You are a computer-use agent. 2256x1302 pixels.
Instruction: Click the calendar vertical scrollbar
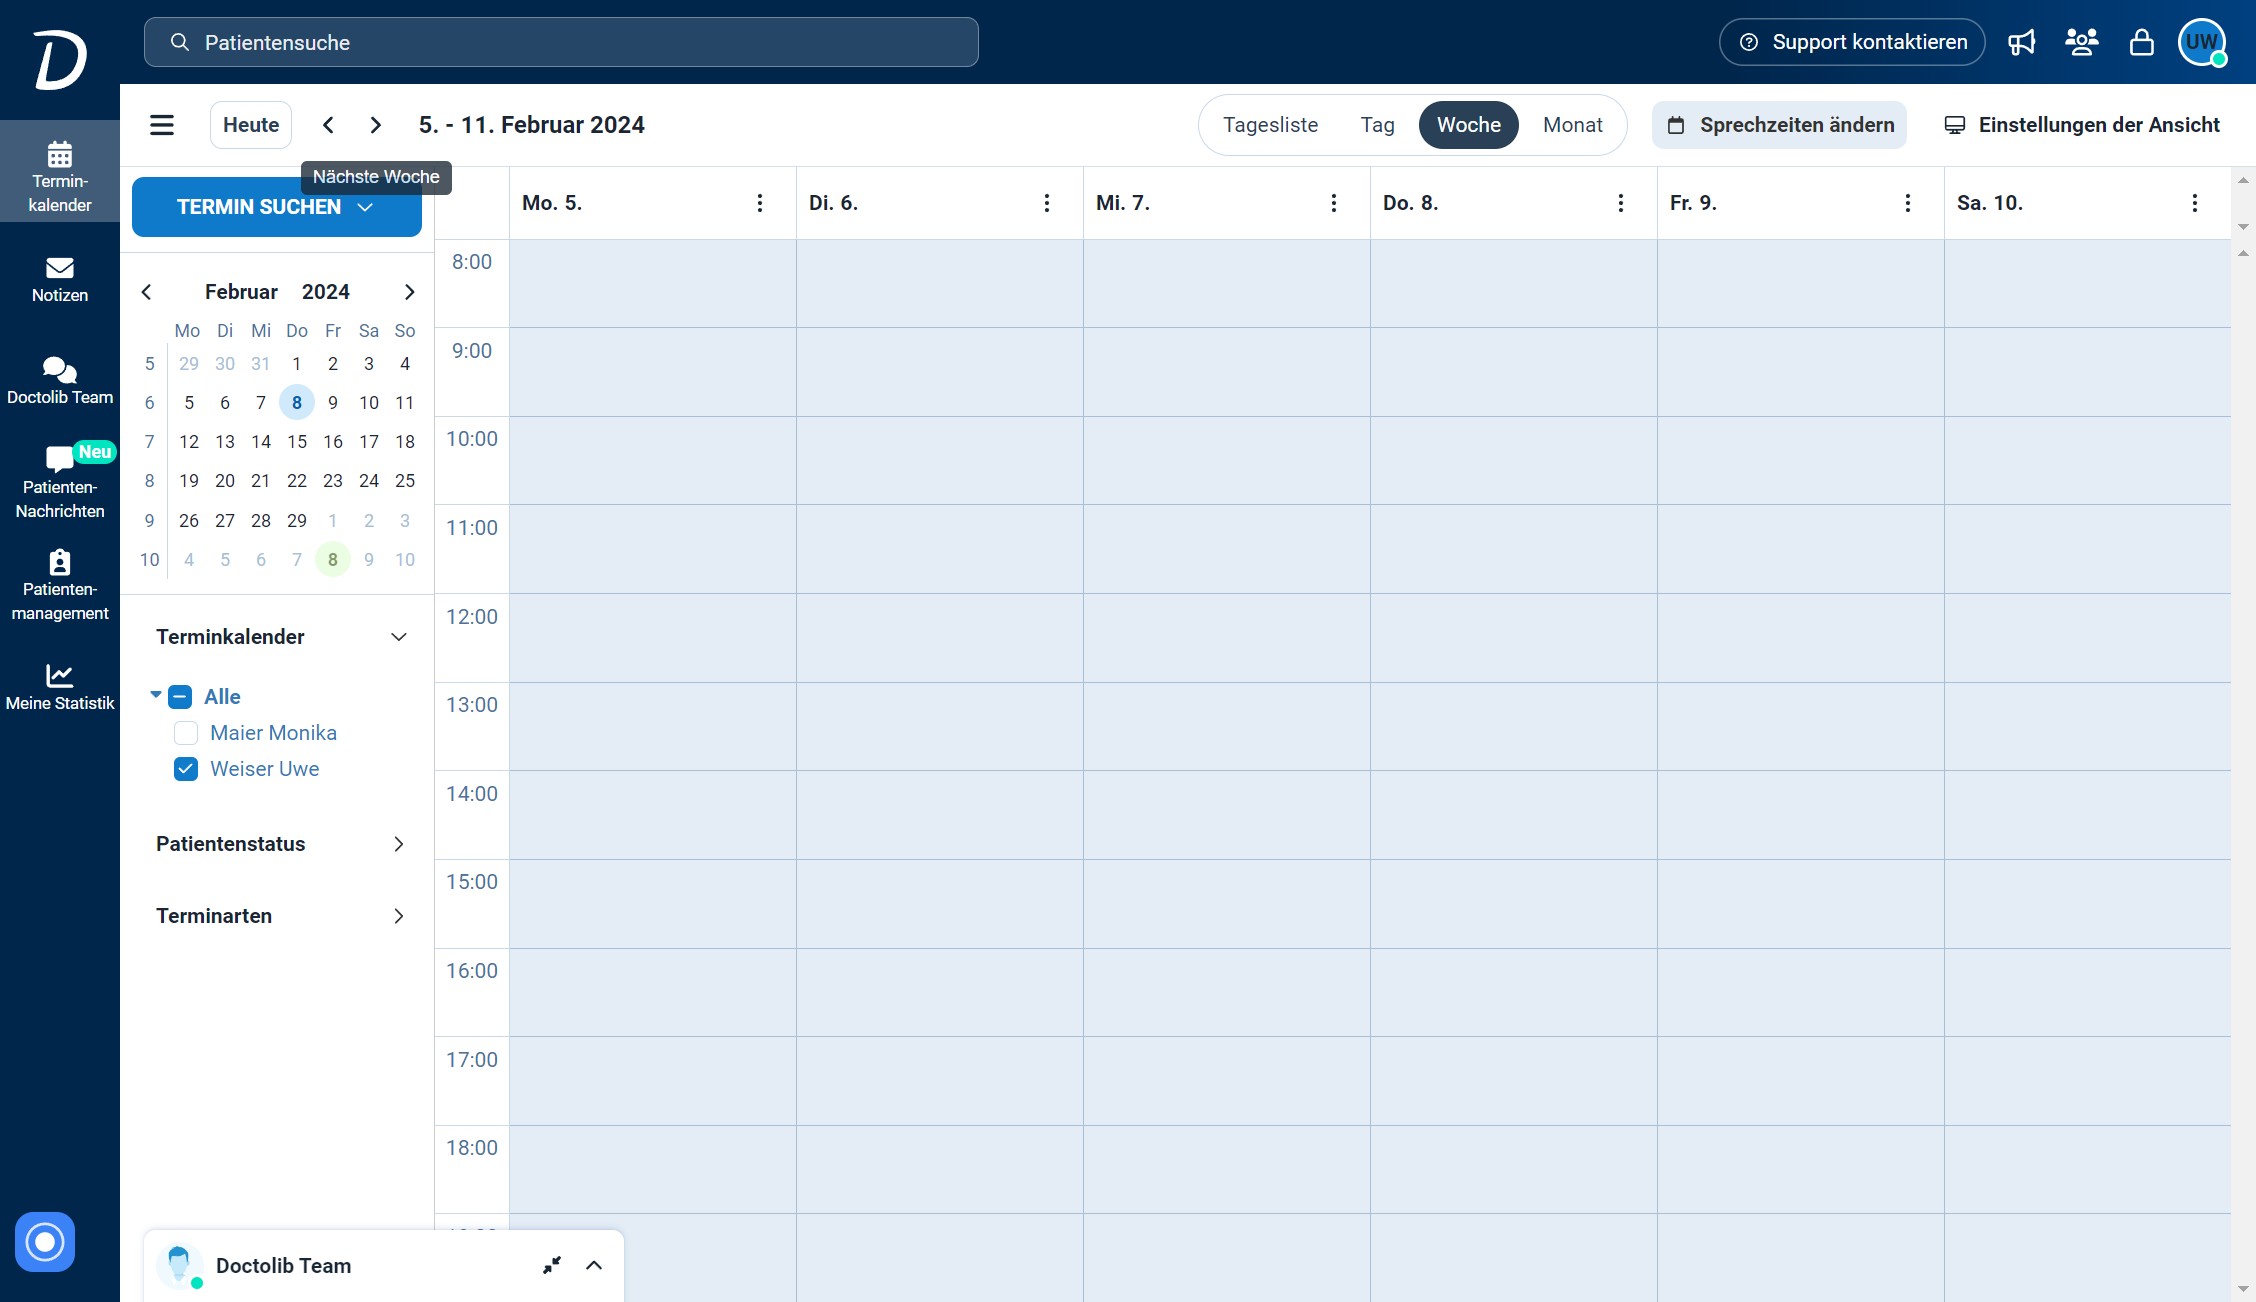click(x=2243, y=770)
